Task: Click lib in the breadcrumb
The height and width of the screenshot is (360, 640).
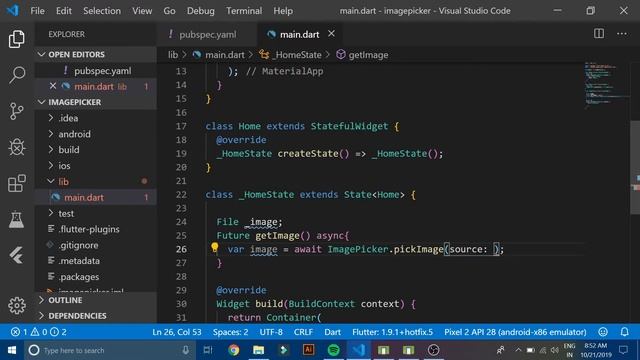Action: (173, 55)
